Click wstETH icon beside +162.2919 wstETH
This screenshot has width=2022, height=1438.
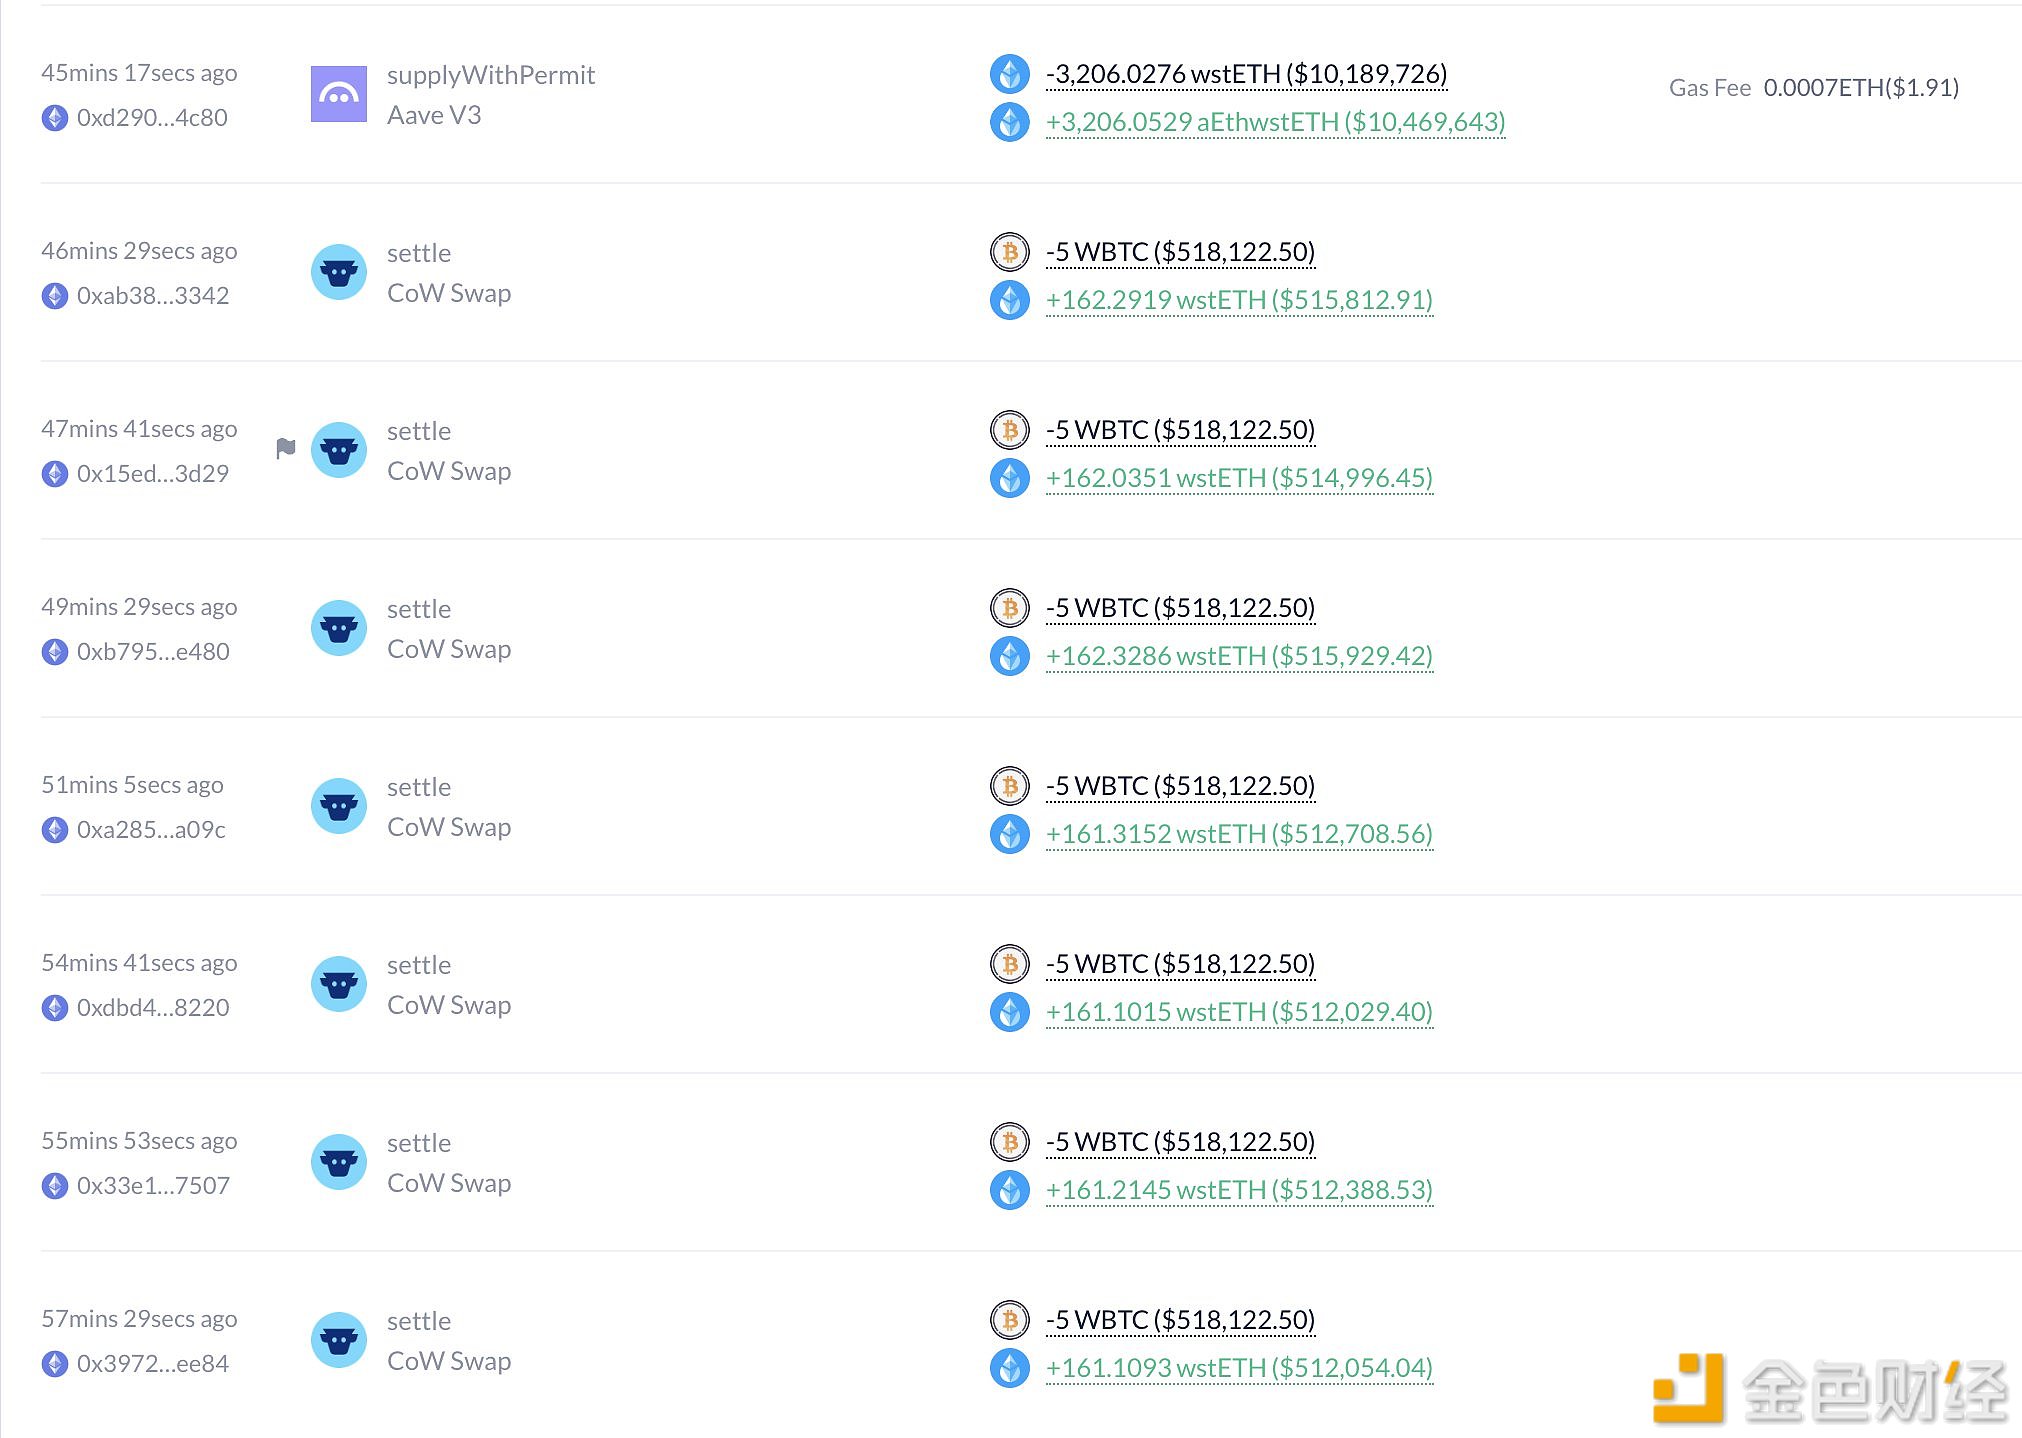click(1010, 300)
